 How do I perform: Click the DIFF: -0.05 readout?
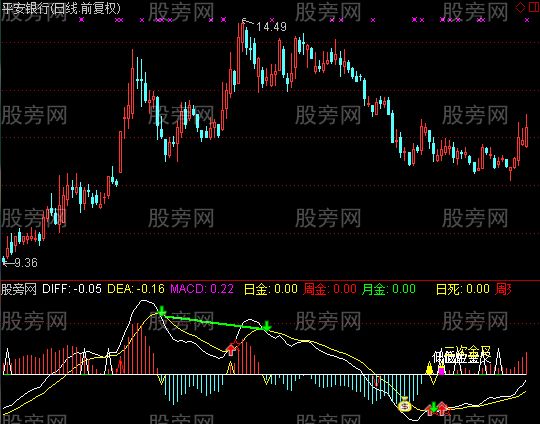tap(72, 289)
